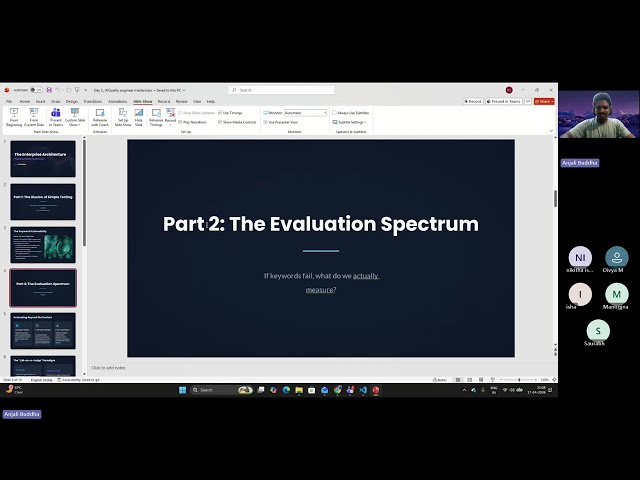Open the Home tab

(24, 101)
